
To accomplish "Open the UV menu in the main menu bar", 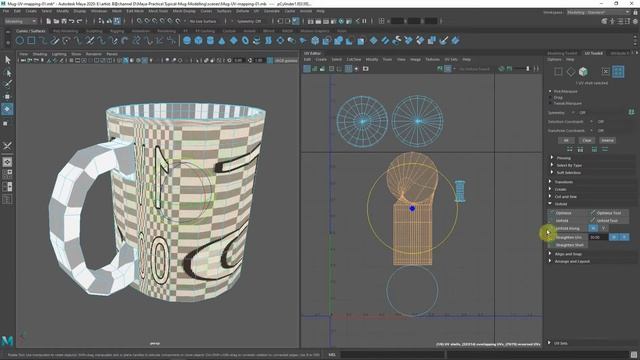I will pos(256,11).
